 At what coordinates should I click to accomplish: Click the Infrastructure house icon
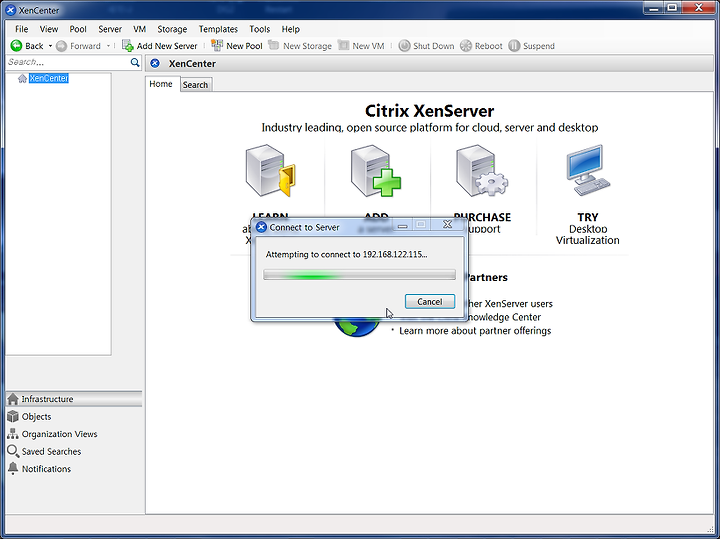[13, 399]
